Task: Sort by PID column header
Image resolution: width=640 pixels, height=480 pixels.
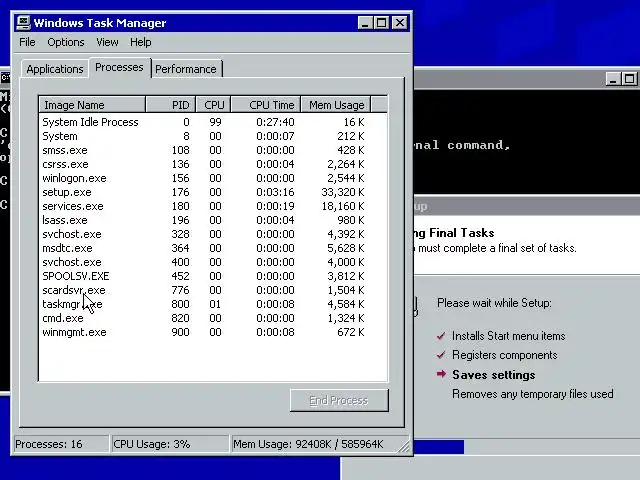Action: (x=171, y=105)
